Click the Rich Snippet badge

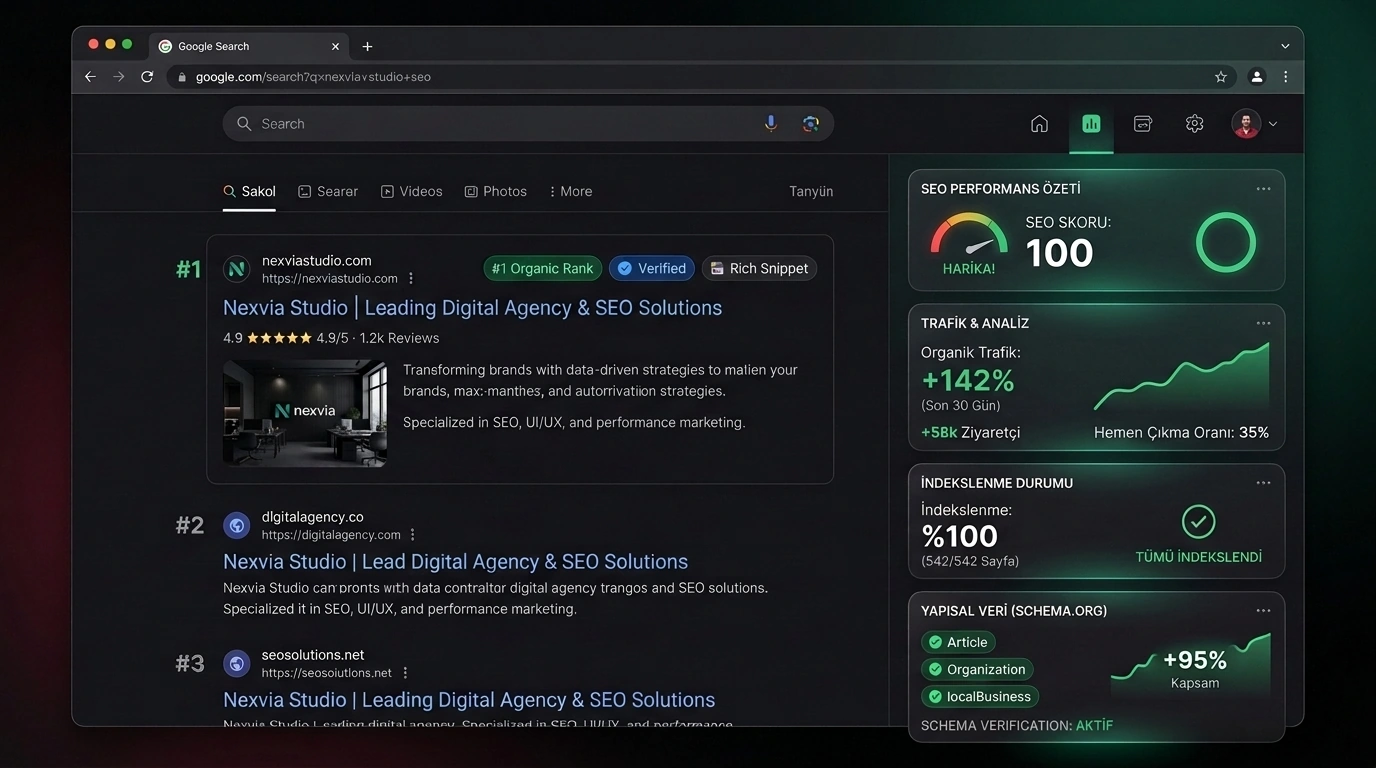759,268
